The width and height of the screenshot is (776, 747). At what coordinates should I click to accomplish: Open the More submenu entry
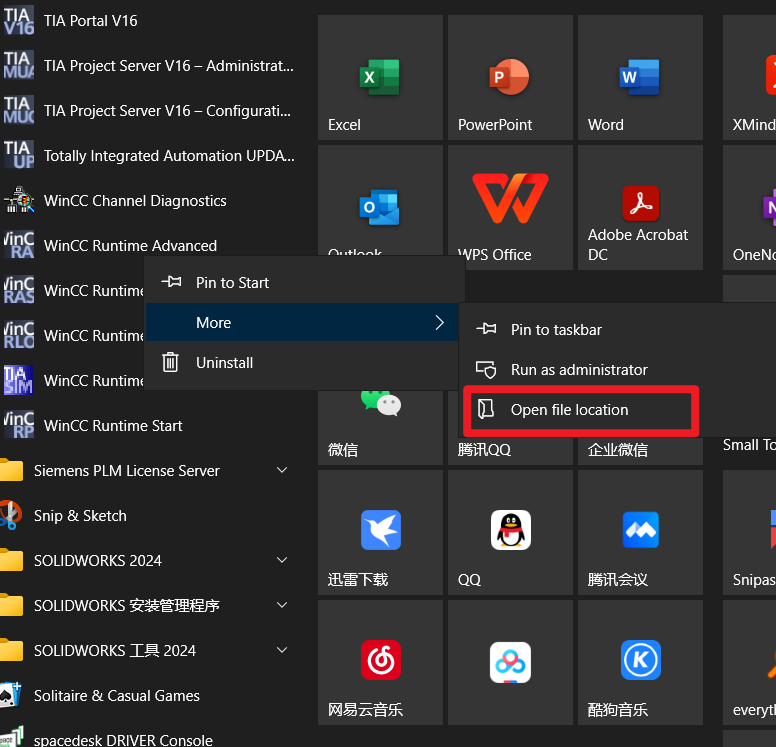tap(302, 322)
